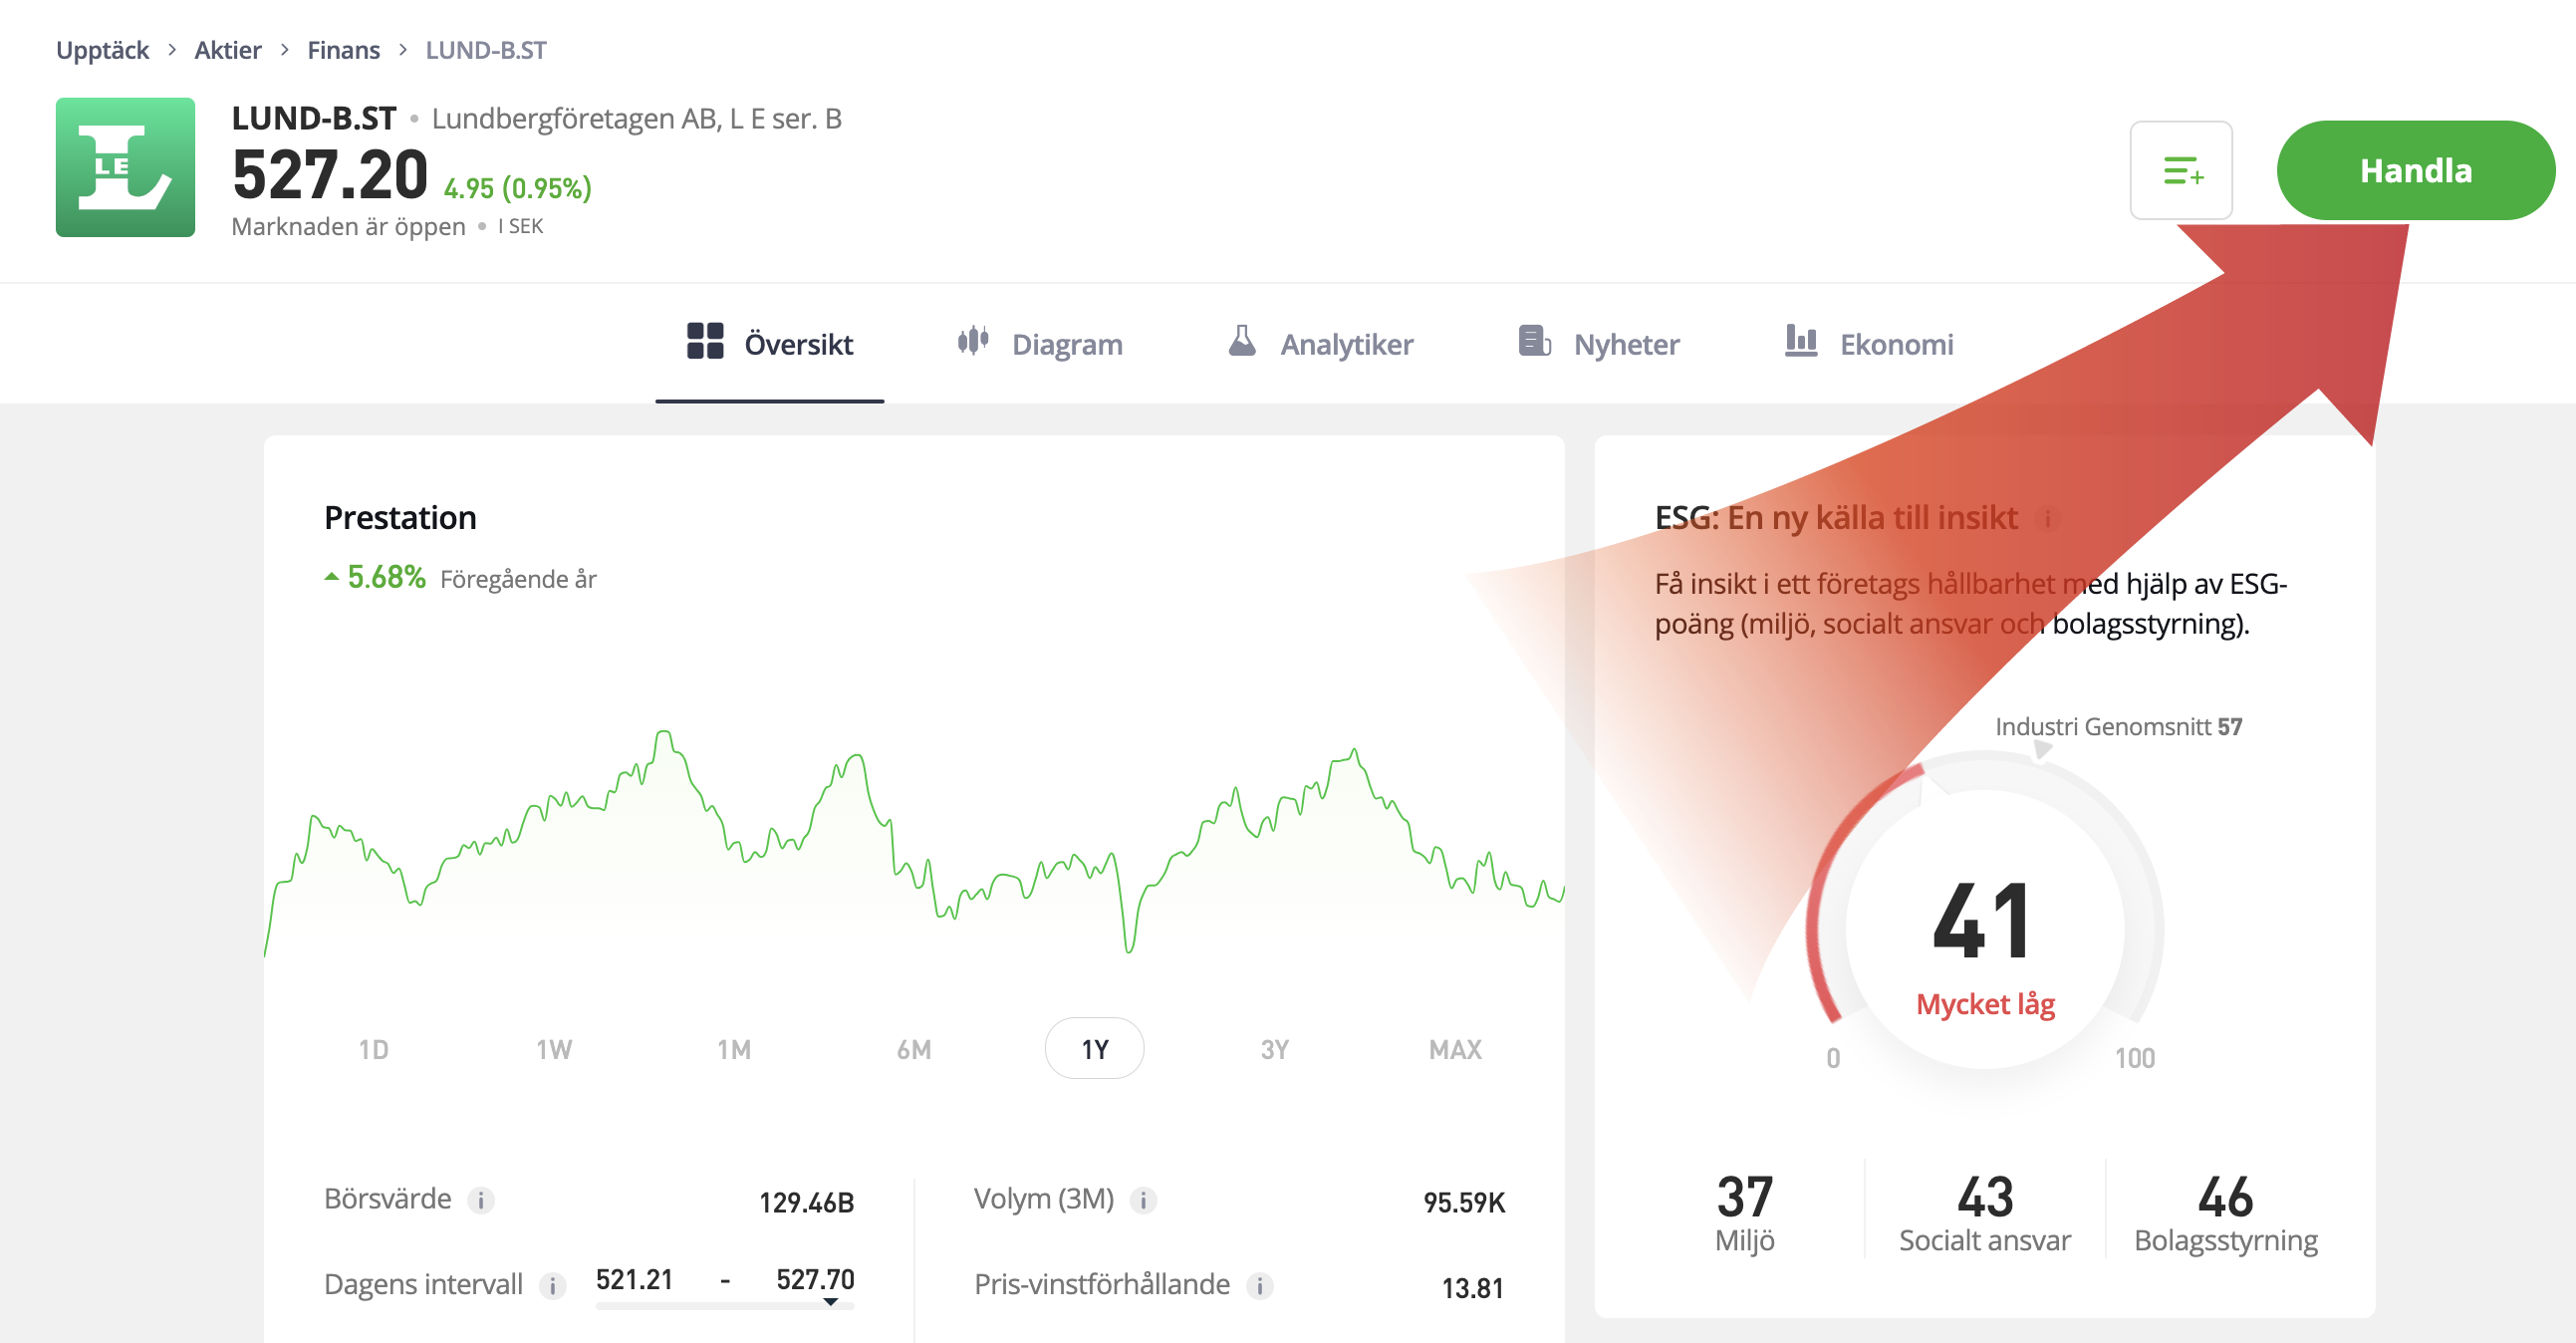Go to Aktier breadcrumb link
Viewport: 2576px width, 1343px height.
pos(227,50)
